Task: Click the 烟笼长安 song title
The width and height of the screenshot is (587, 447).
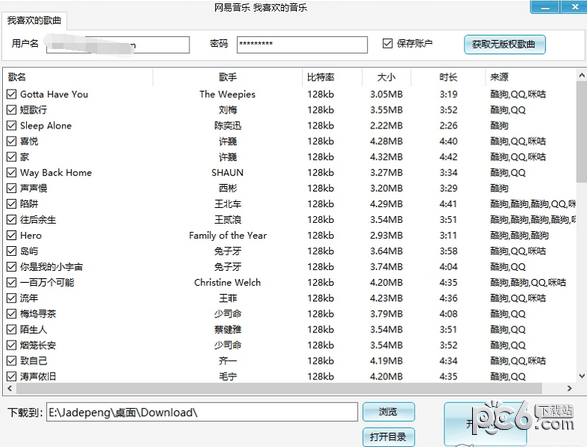Action: click(38, 345)
